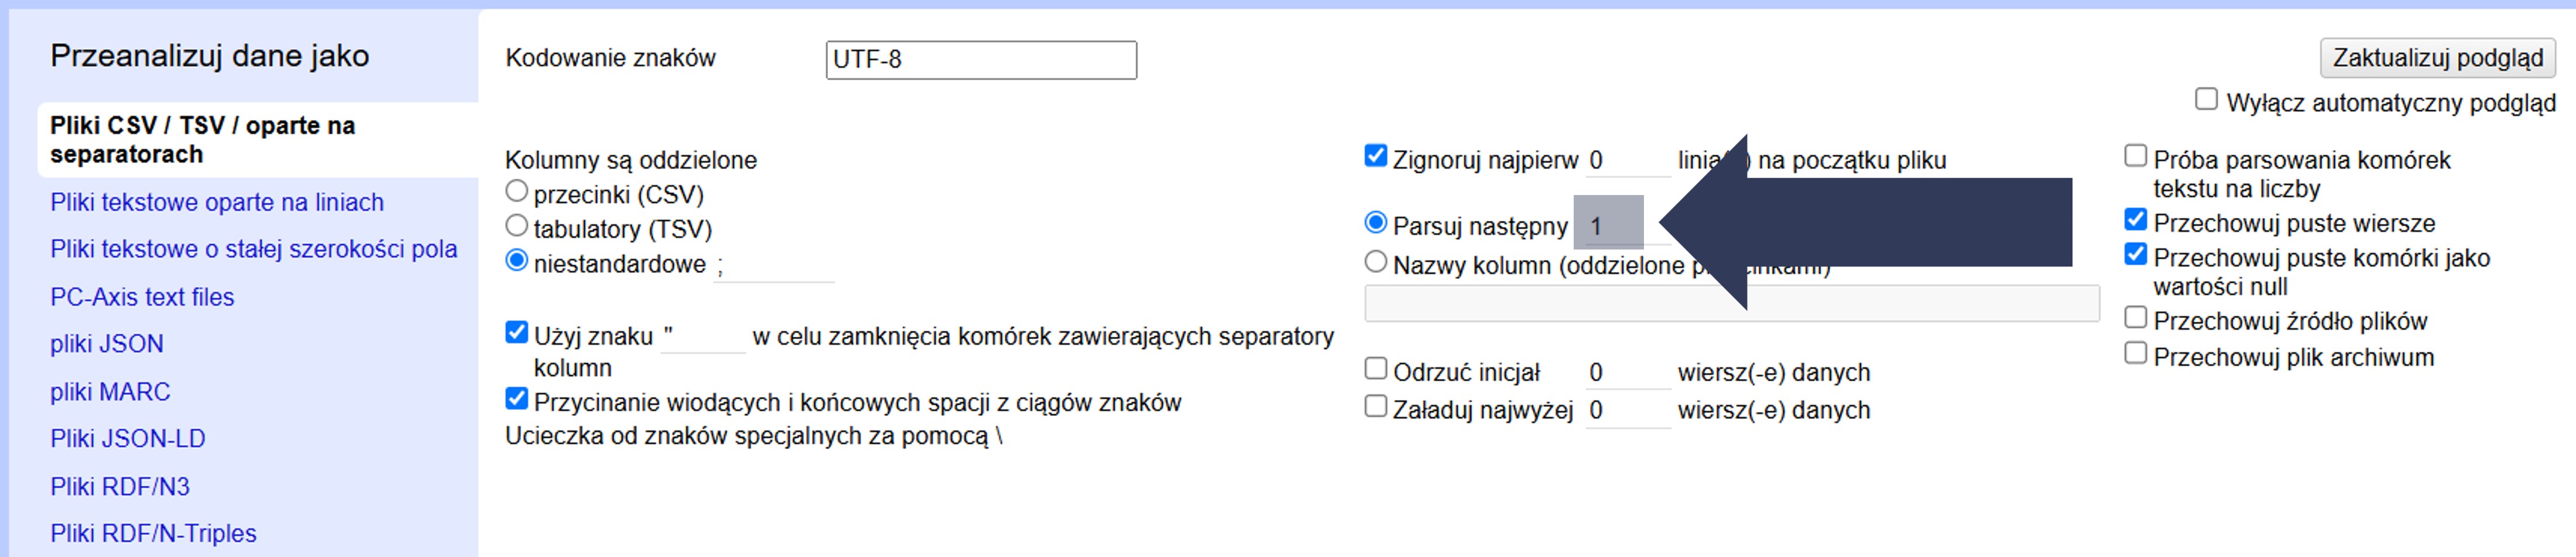Choose niestandardowe separator radio button
Image resolution: width=2576 pixels, height=557 pixels.
click(517, 261)
